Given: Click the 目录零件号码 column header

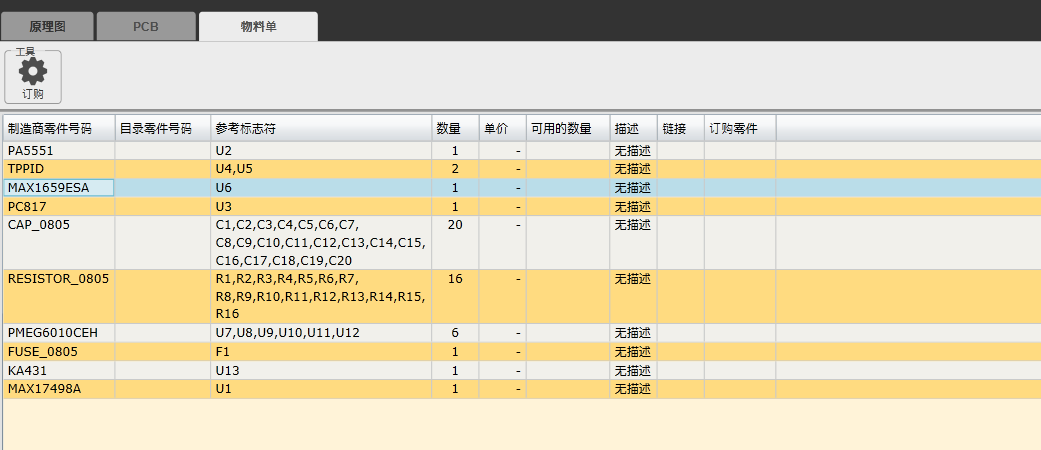Looking at the screenshot, I should click(x=163, y=129).
